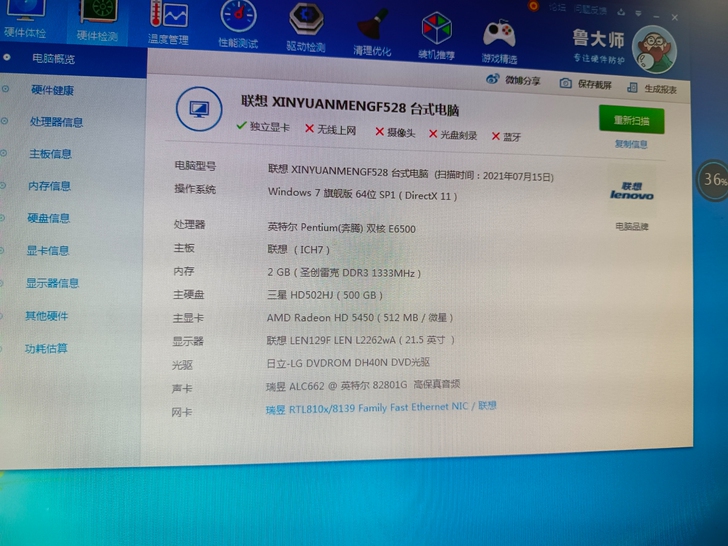728x546 pixels.
Task: Click 三星 HD502HJ ( 500 GB ) text
Action: click(x=325, y=295)
